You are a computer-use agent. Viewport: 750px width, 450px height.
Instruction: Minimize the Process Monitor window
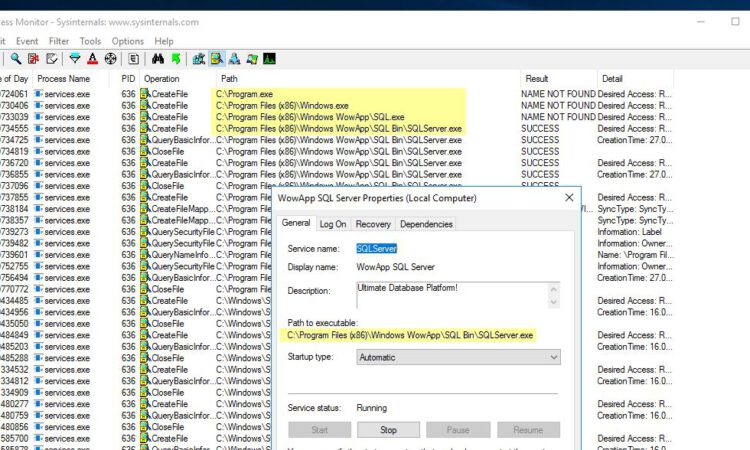tap(701, 22)
